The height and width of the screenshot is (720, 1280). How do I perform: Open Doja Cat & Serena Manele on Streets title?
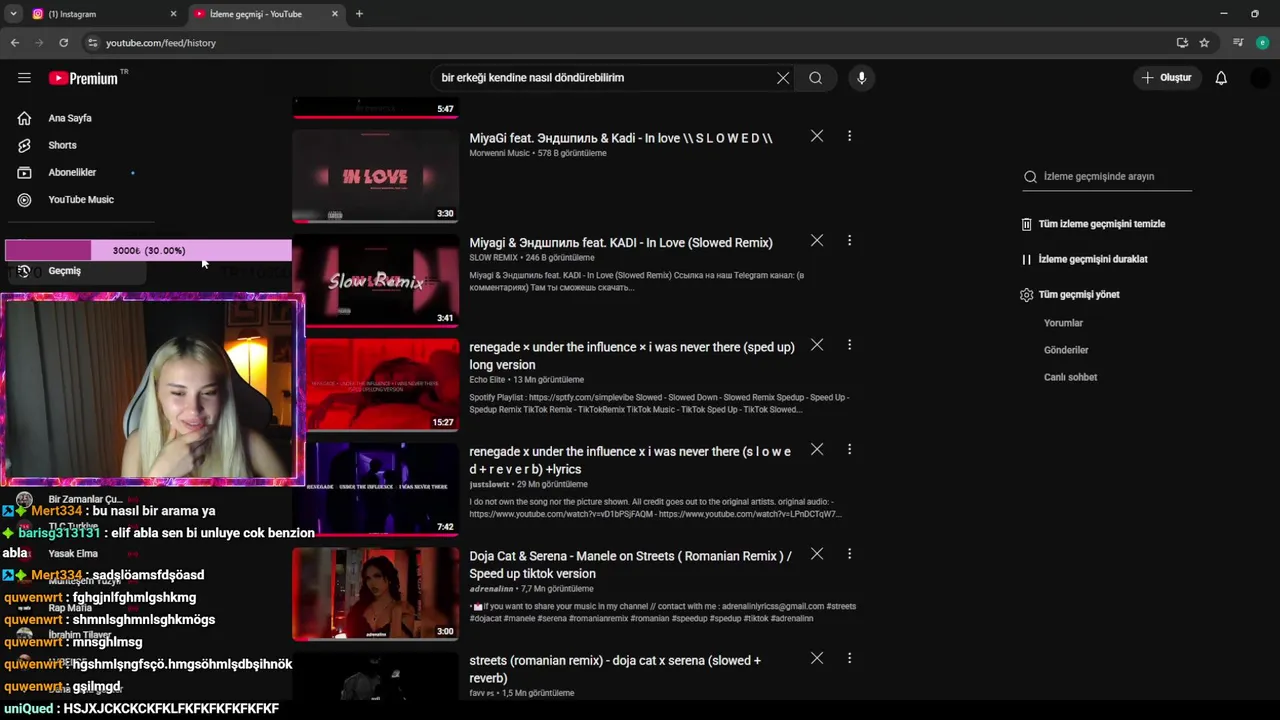[631, 565]
